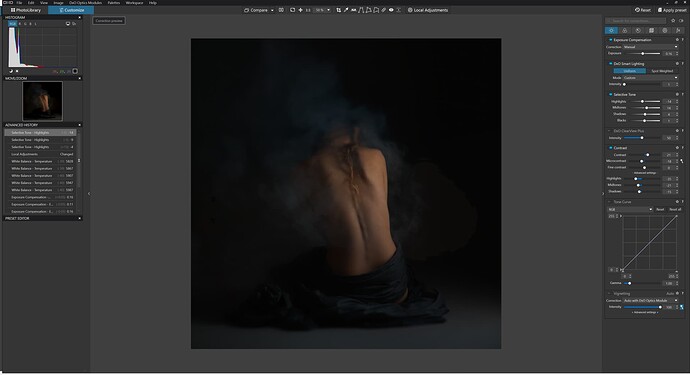Open the File menu
The width and height of the screenshot is (690, 375).
click(x=19, y=3)
